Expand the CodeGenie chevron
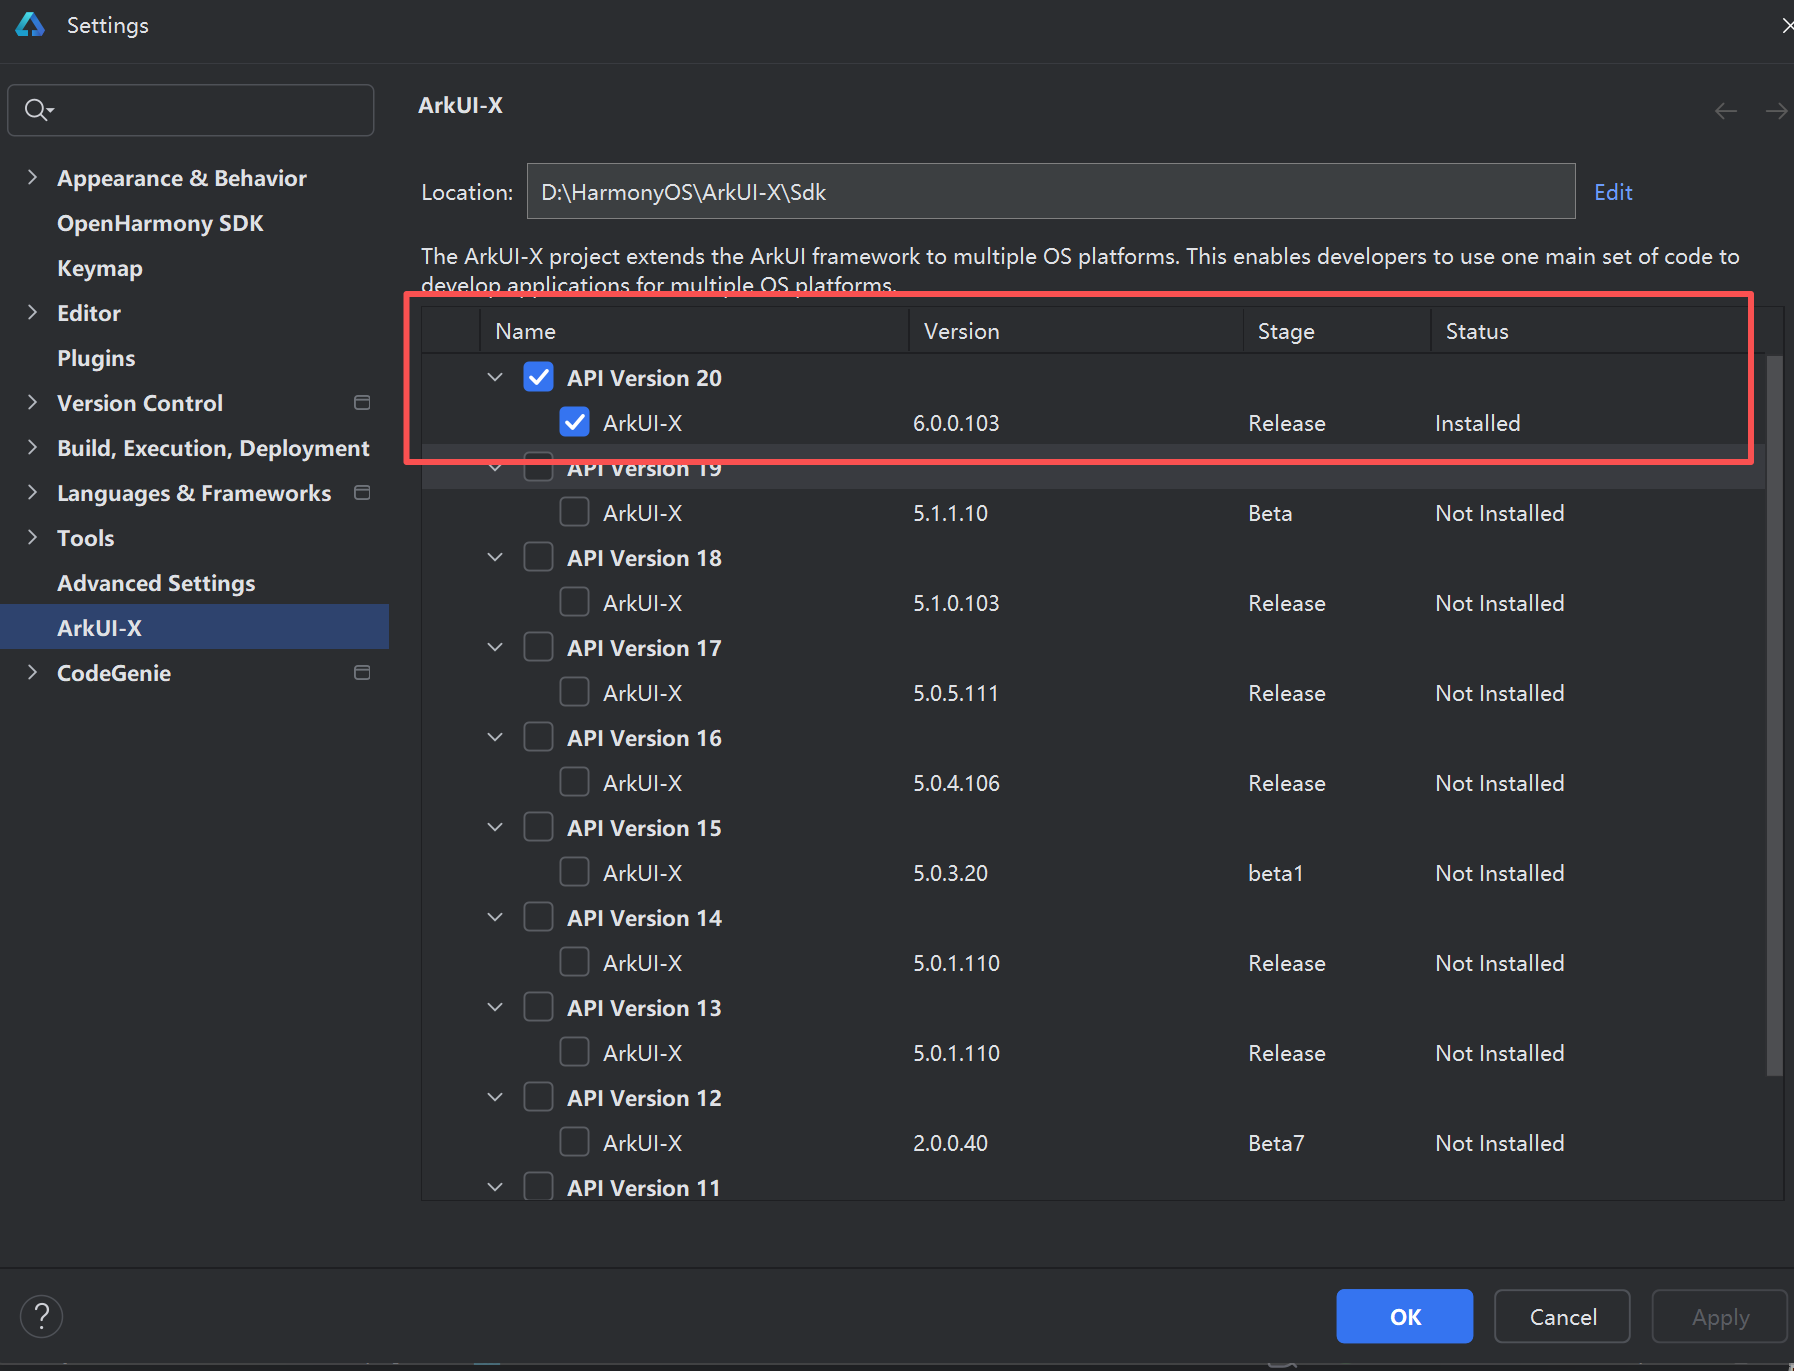Viewport: 1794px width, 1371px height. point(32,673)
